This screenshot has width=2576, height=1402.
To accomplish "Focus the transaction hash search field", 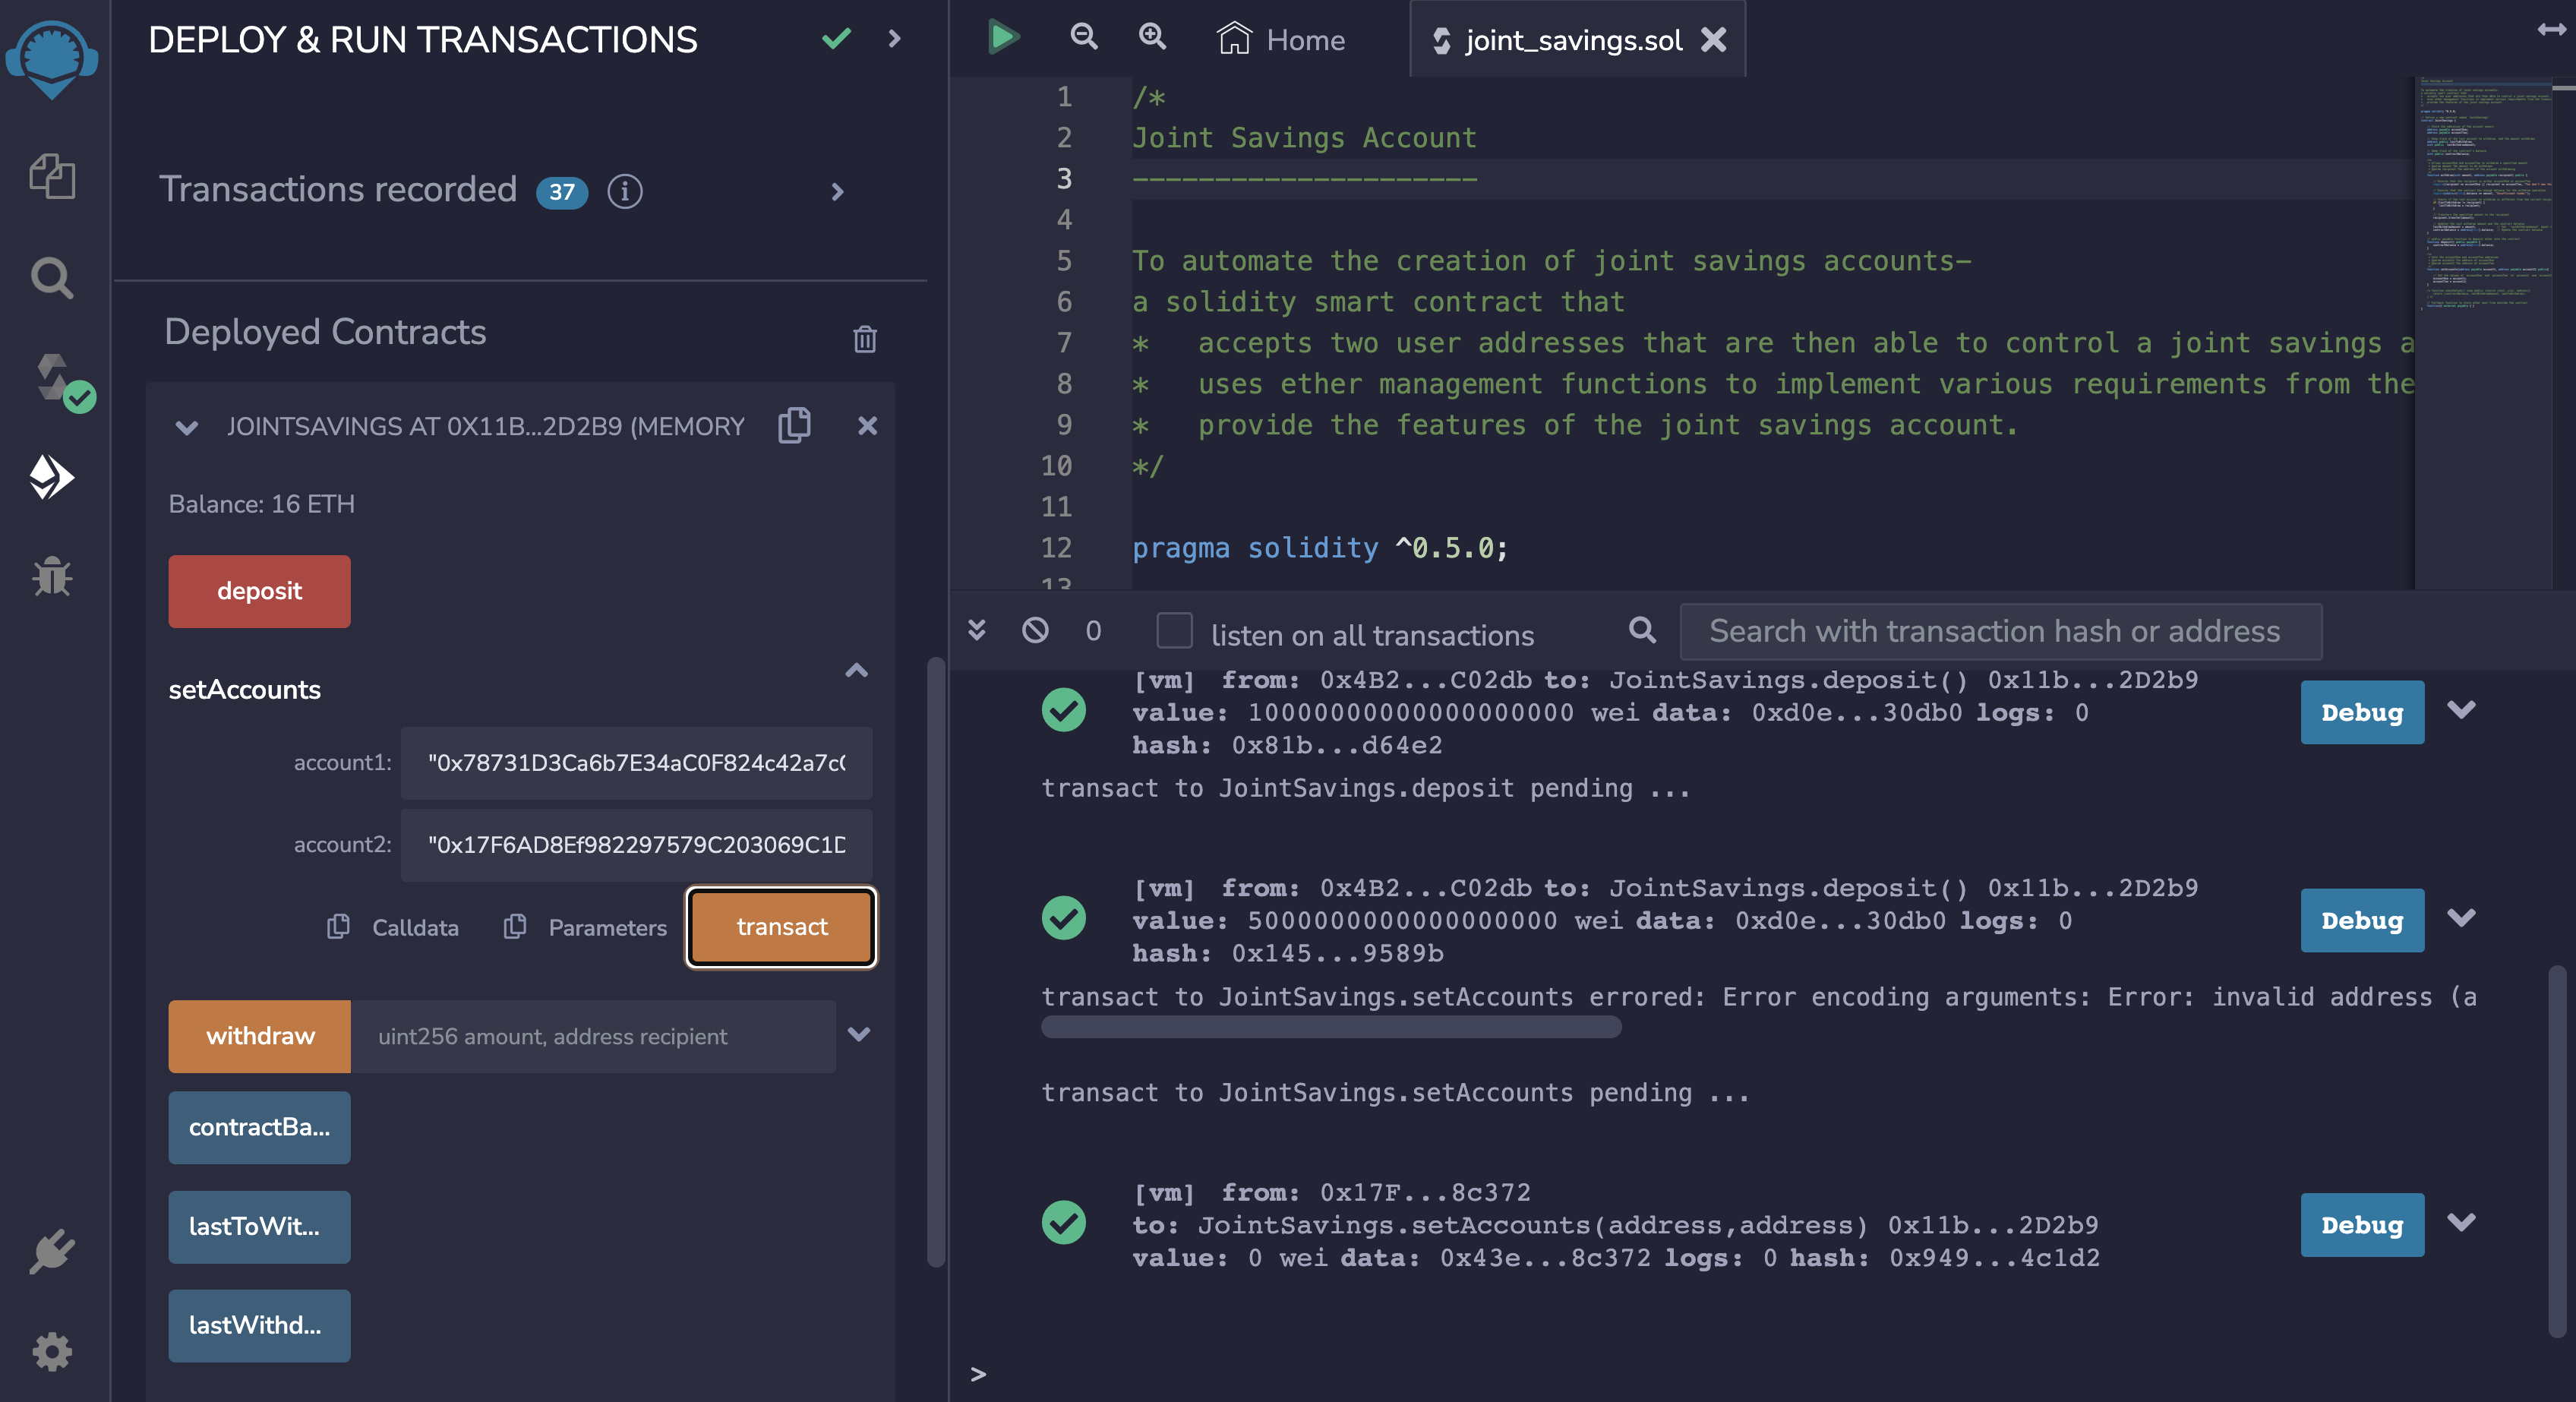I will coord(1999,631).
